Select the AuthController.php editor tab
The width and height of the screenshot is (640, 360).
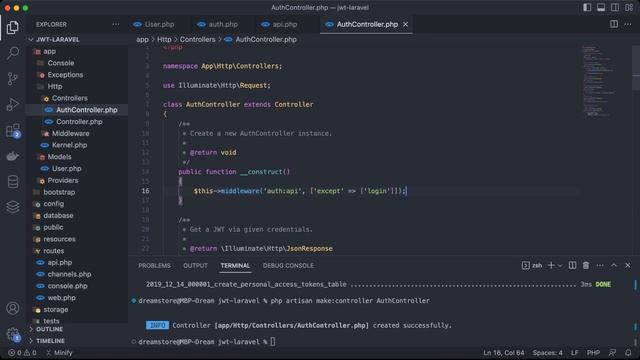tap(367, 24)
